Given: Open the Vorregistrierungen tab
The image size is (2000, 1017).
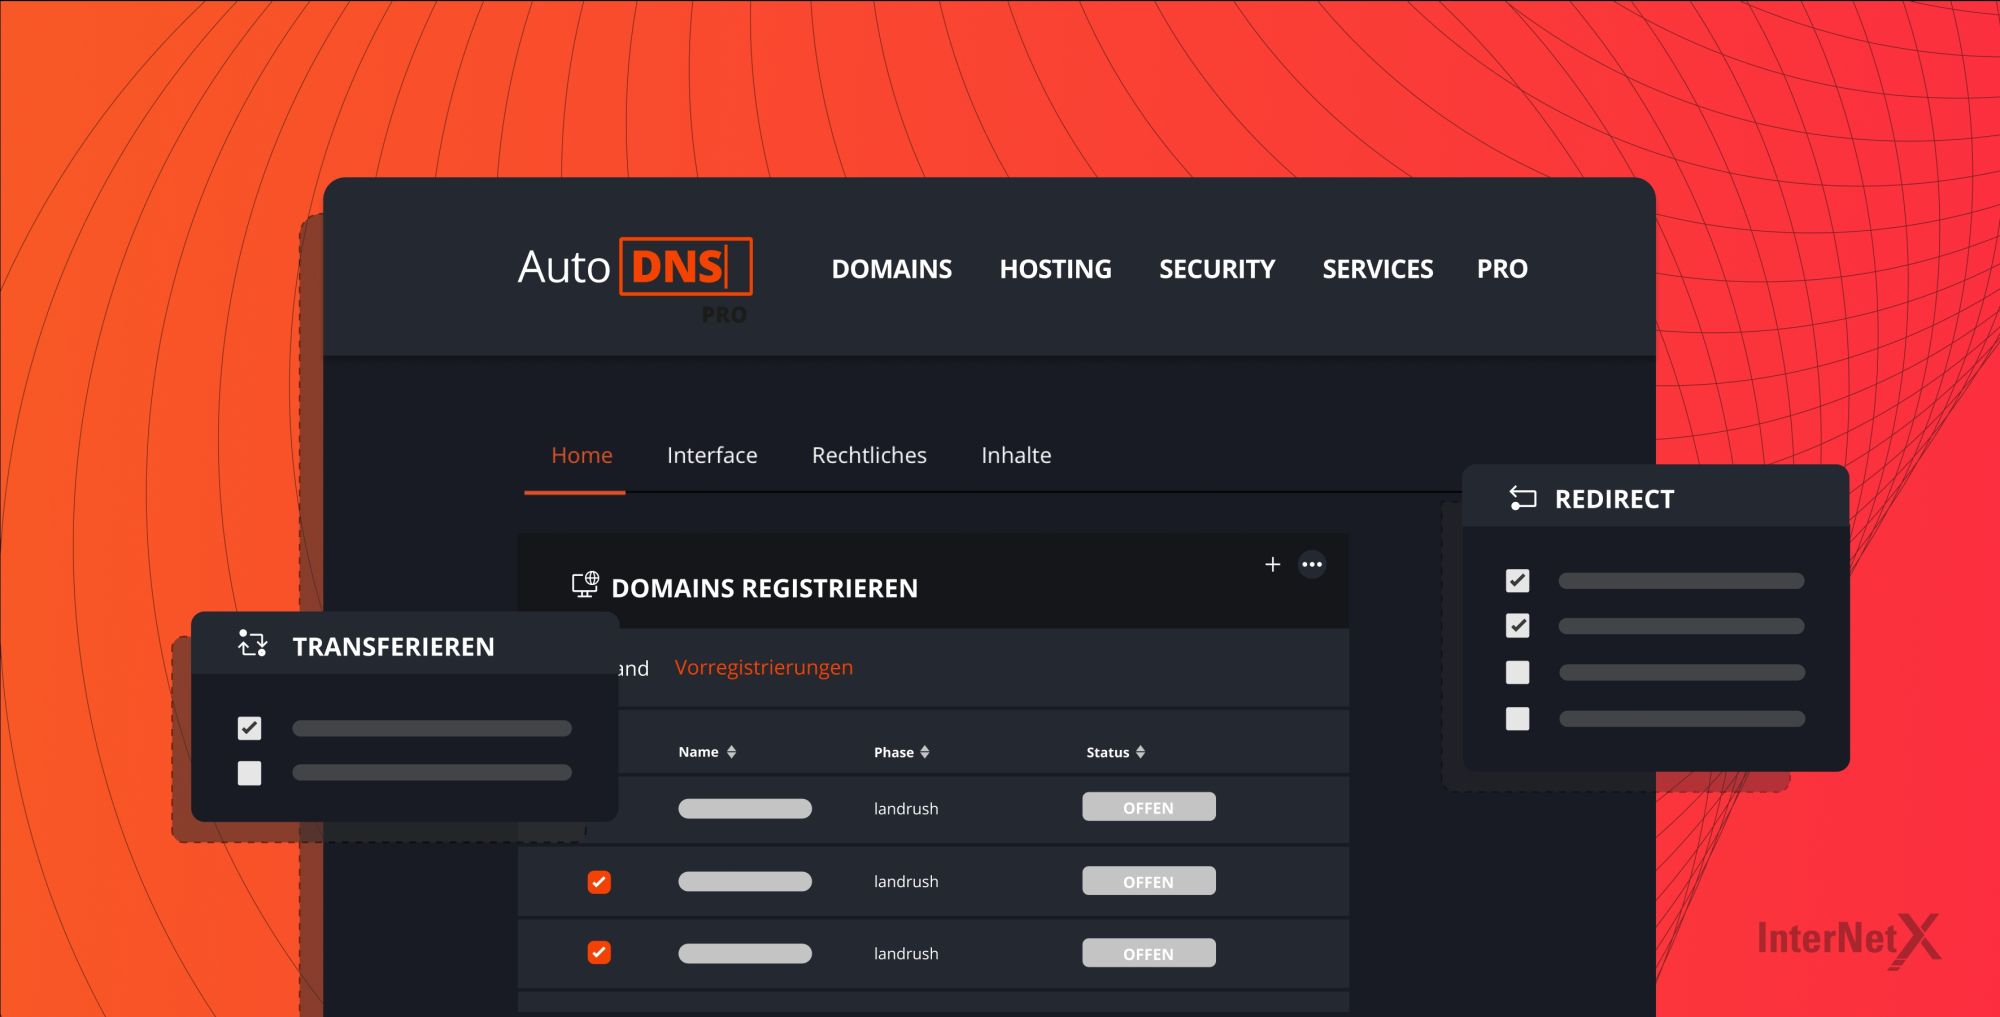Looking at the screenshot, I should (x=764, y=667).
